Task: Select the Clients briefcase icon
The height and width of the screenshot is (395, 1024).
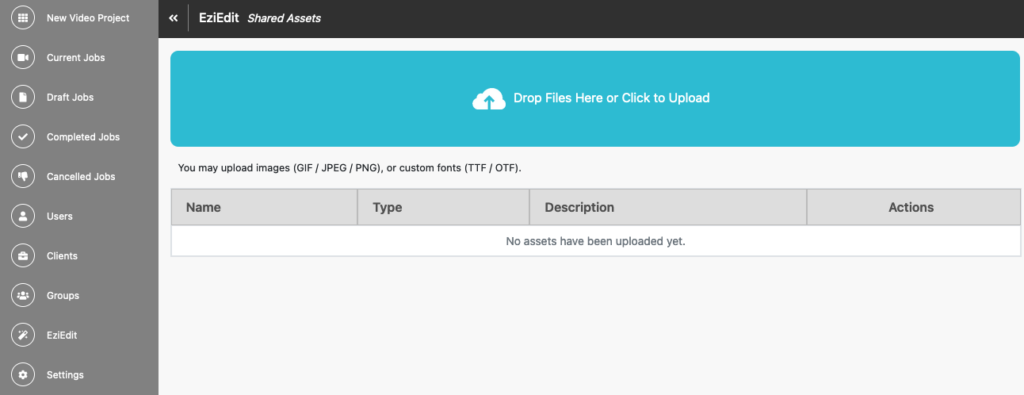Action: [23, 256]
